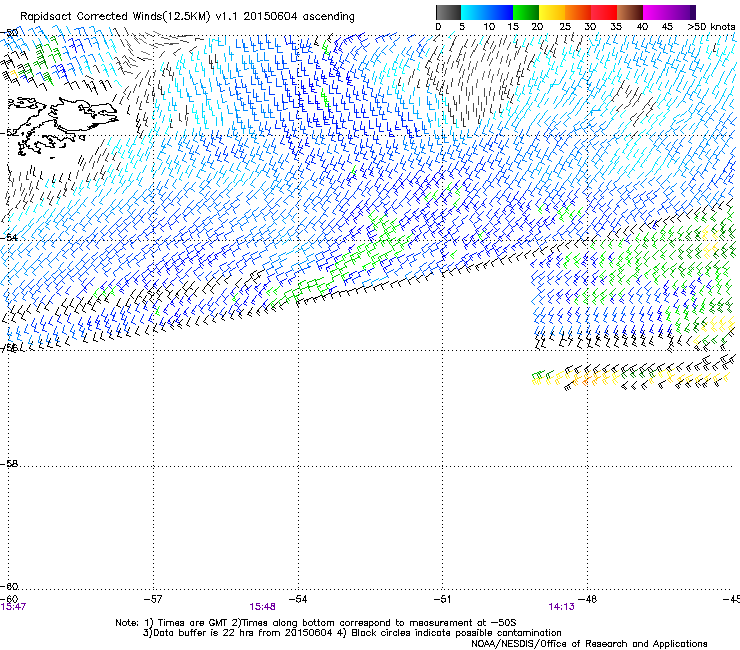Screen dimensions: 740x650
Task: Click the '>50 knots' legend label
Action: tap(711, 27)
